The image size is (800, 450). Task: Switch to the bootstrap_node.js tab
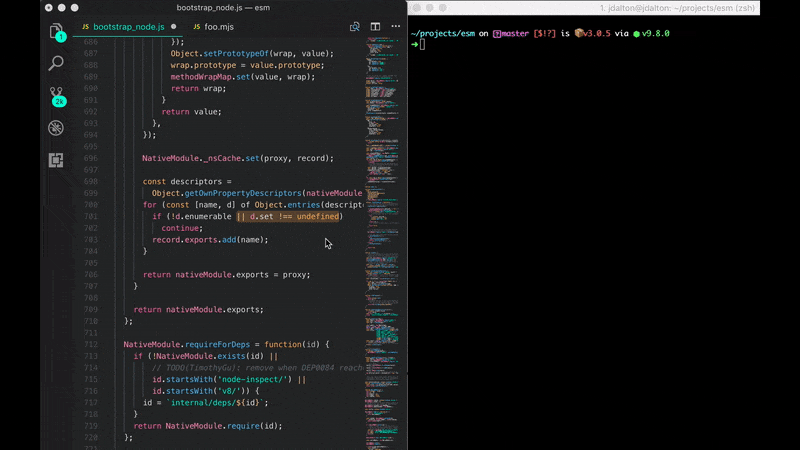(129, 27)
